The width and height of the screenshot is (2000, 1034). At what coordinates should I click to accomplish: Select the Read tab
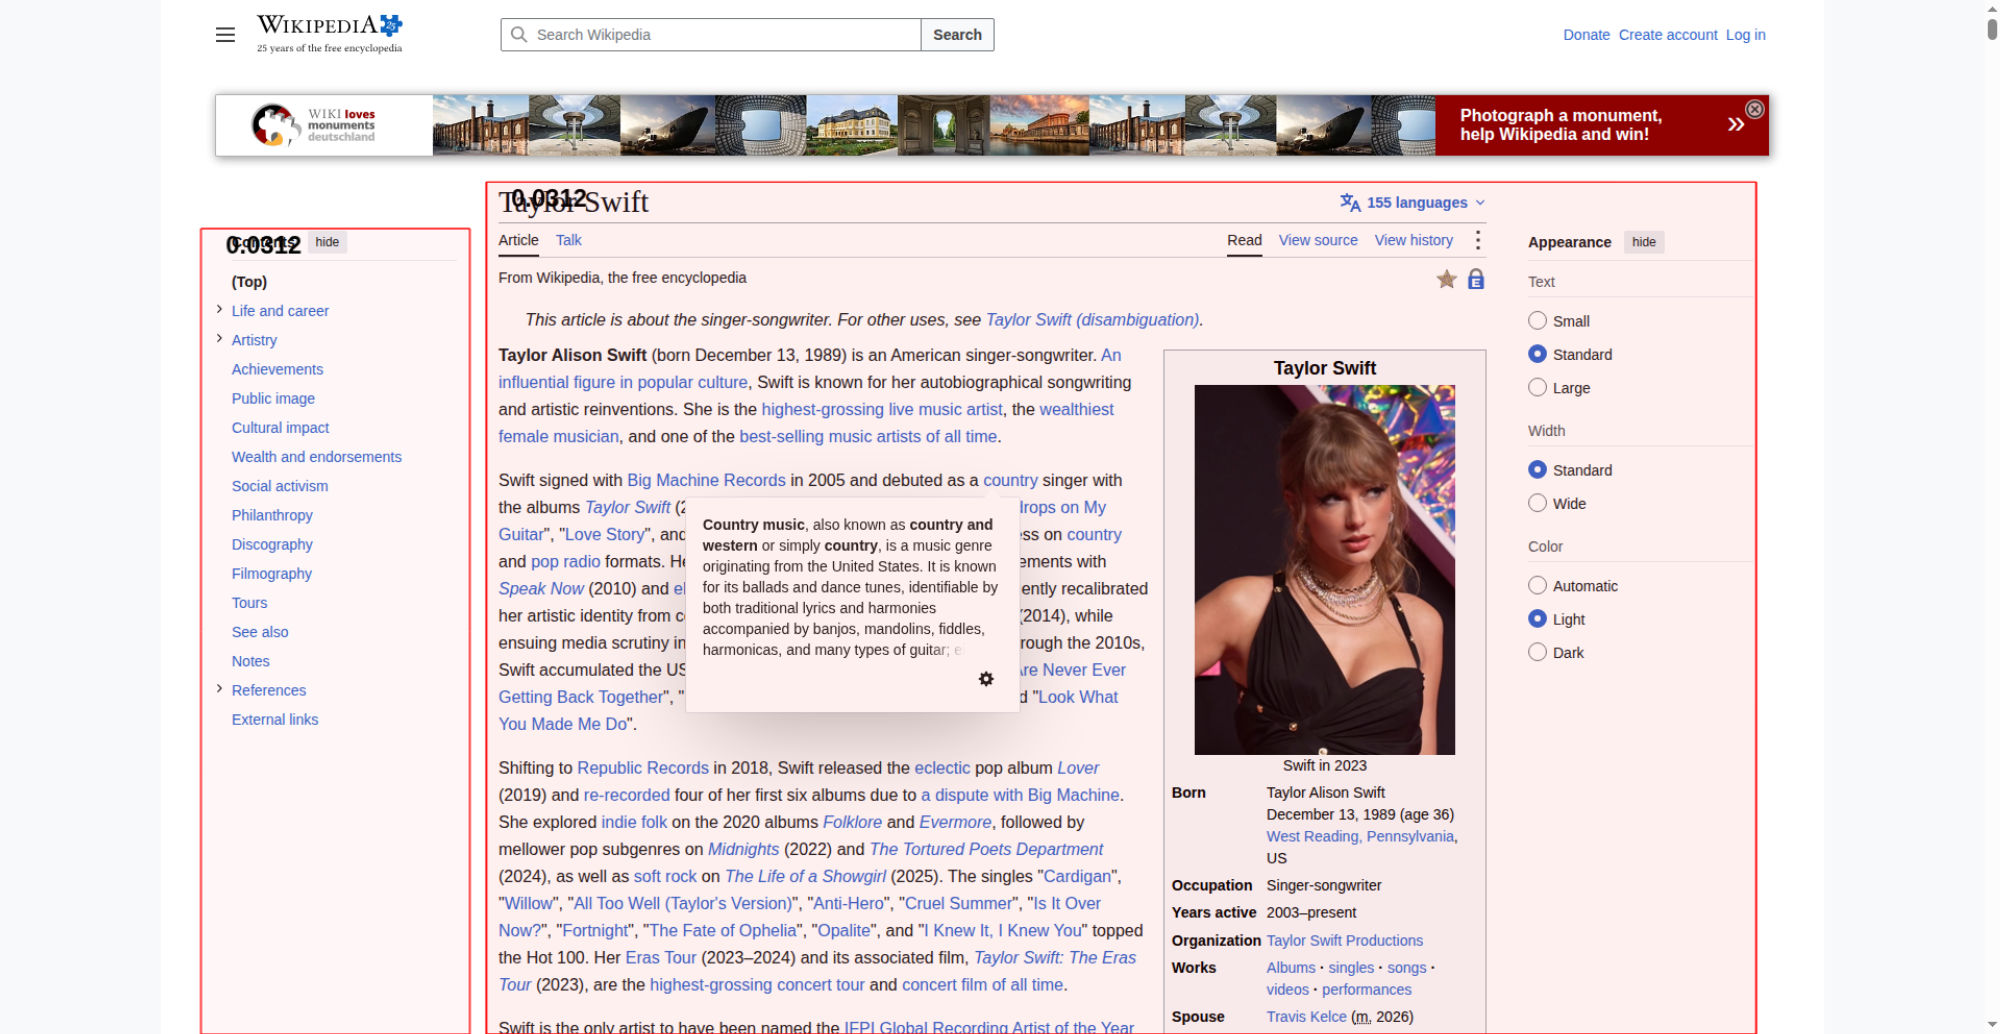tap(1244, 240)
